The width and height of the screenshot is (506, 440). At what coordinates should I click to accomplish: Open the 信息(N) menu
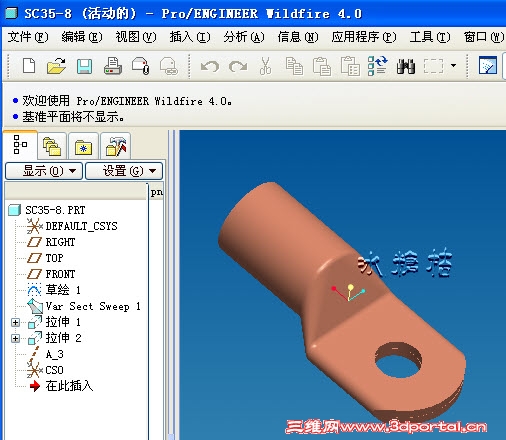coord(298,37)
